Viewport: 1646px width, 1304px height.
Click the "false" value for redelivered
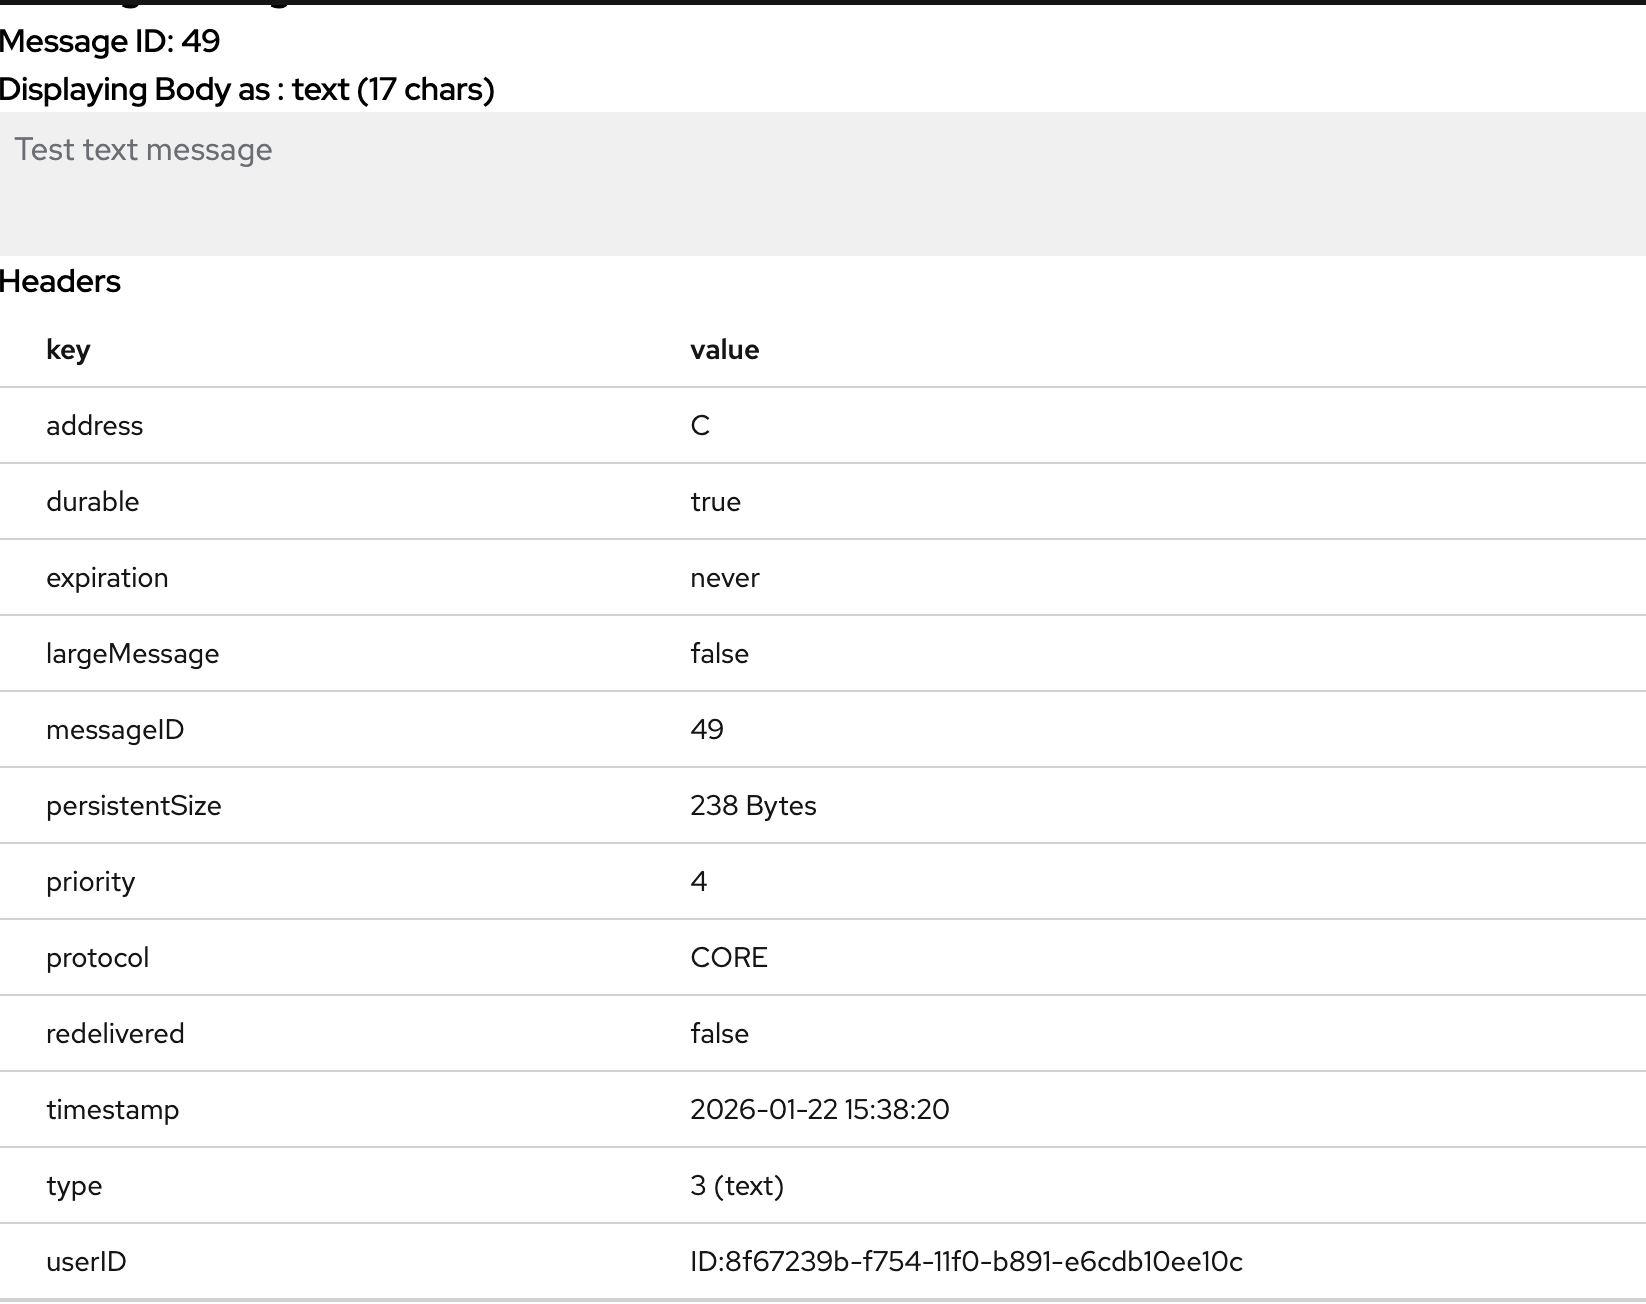tap(719, 1034)
